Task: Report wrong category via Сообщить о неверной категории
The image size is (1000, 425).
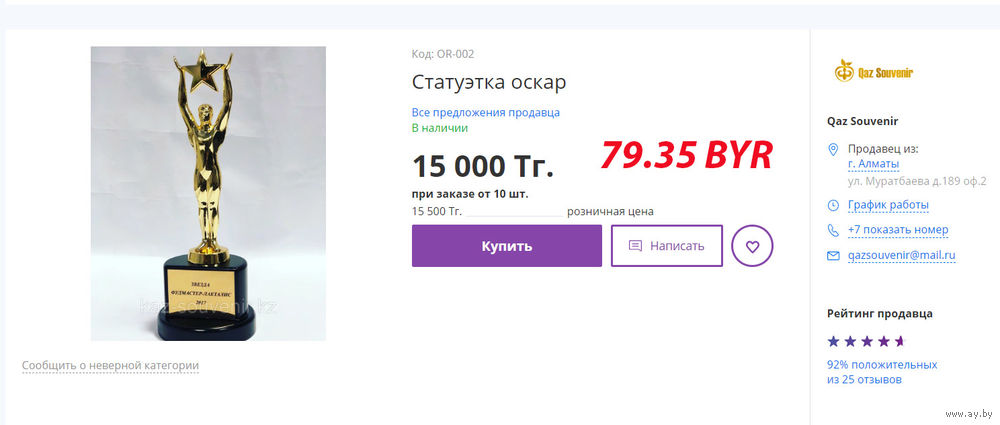Action: coord(110,366)
